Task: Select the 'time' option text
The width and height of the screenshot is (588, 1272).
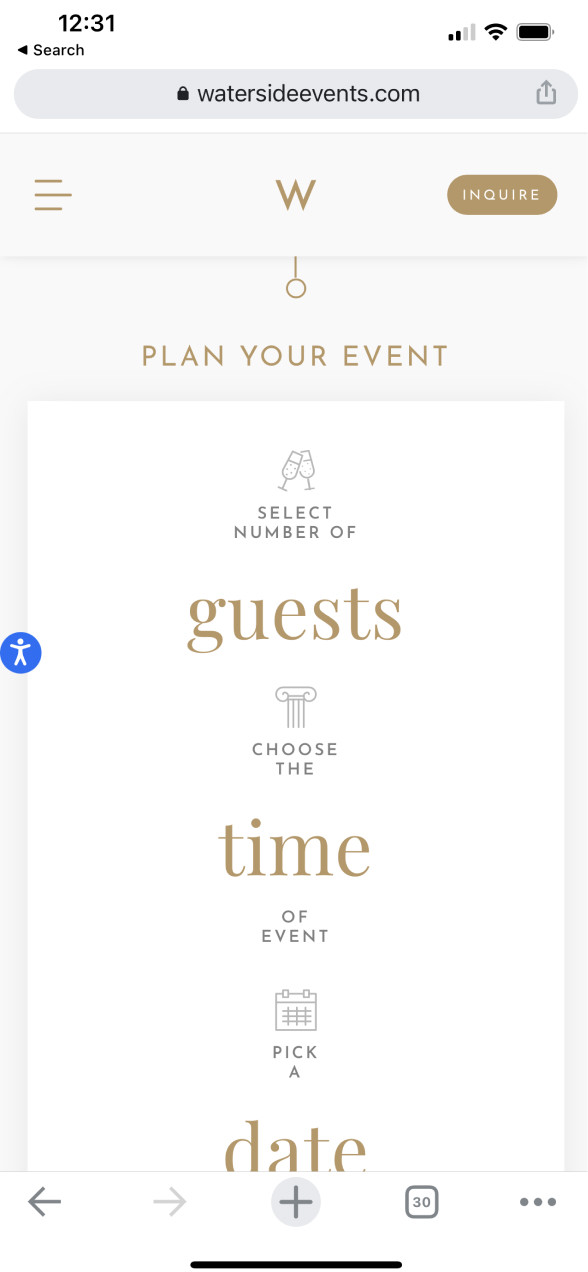Action: click(x=295, y=848)
